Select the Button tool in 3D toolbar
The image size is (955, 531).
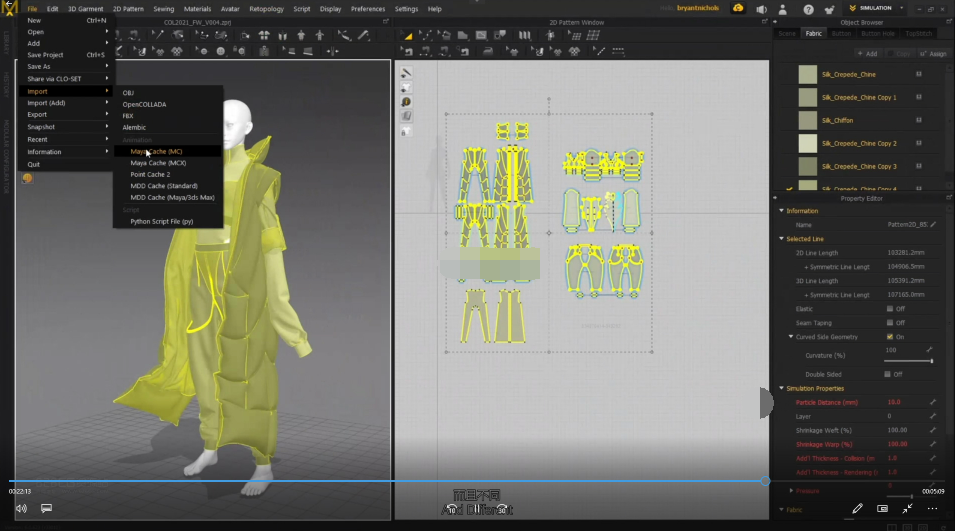coord(220,52)
